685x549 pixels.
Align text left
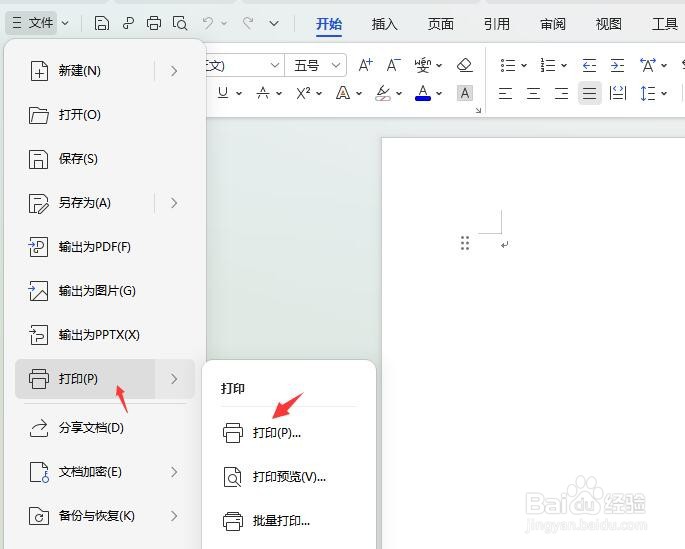click(505, 93)
